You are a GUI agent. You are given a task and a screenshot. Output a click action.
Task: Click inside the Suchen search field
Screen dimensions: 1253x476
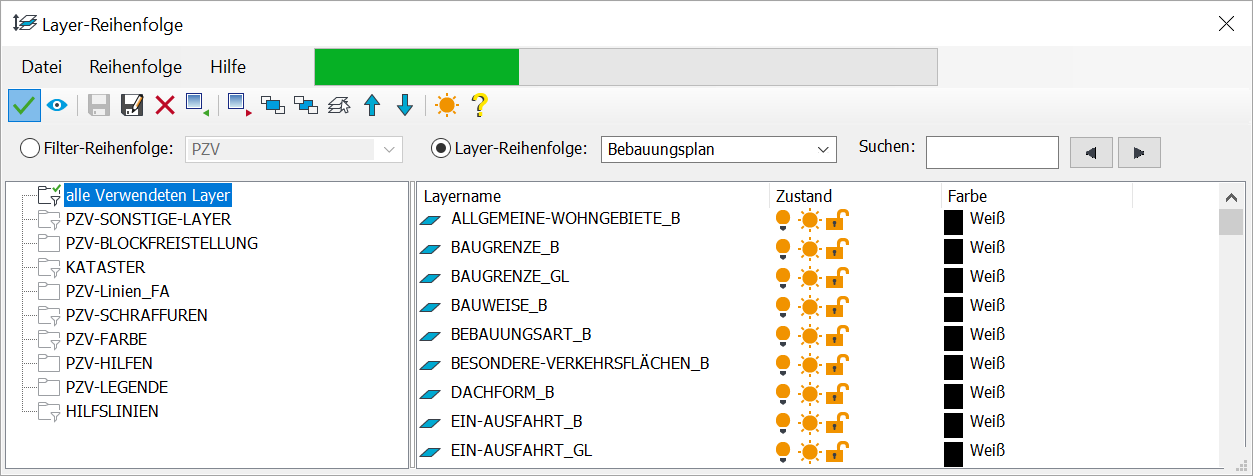click(991, 153)
